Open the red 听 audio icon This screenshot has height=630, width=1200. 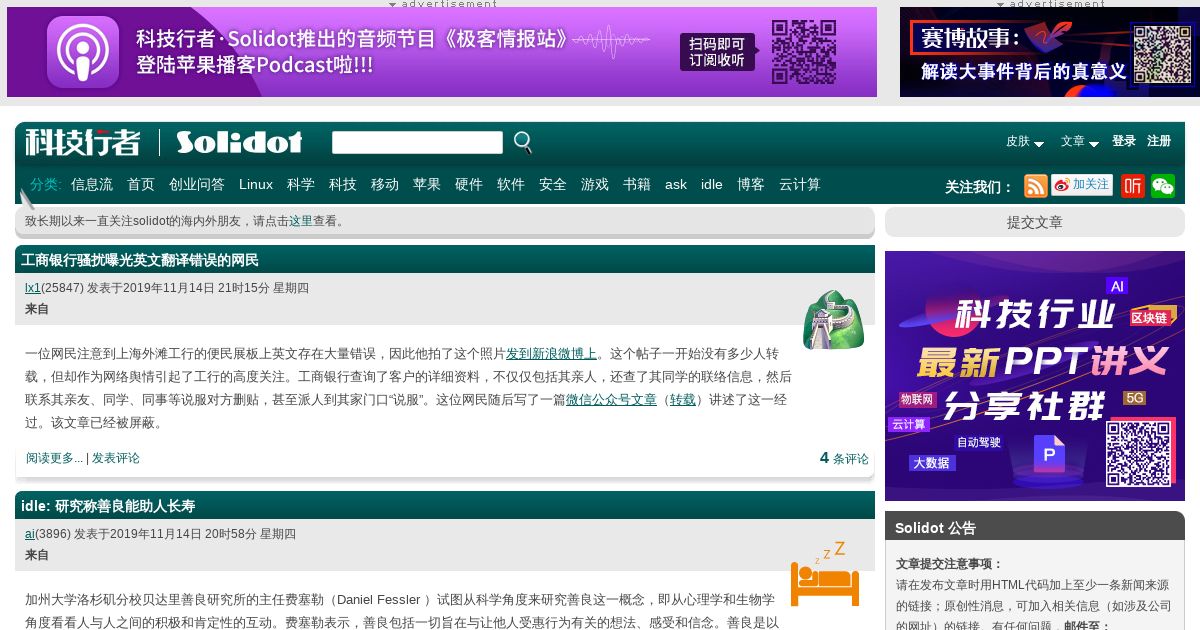point(1133,186)
